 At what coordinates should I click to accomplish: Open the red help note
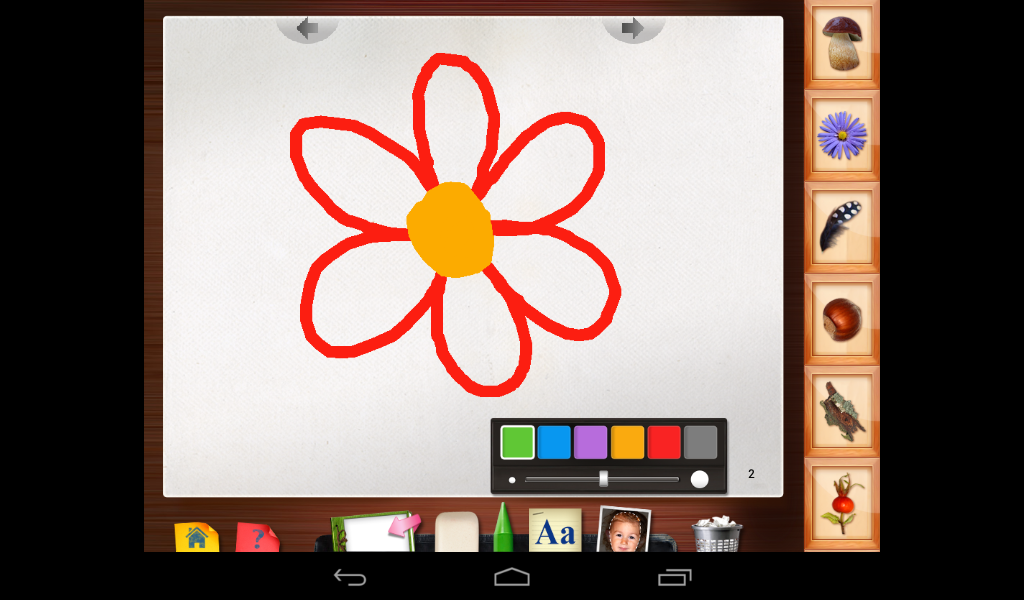[x=257, y=537]
